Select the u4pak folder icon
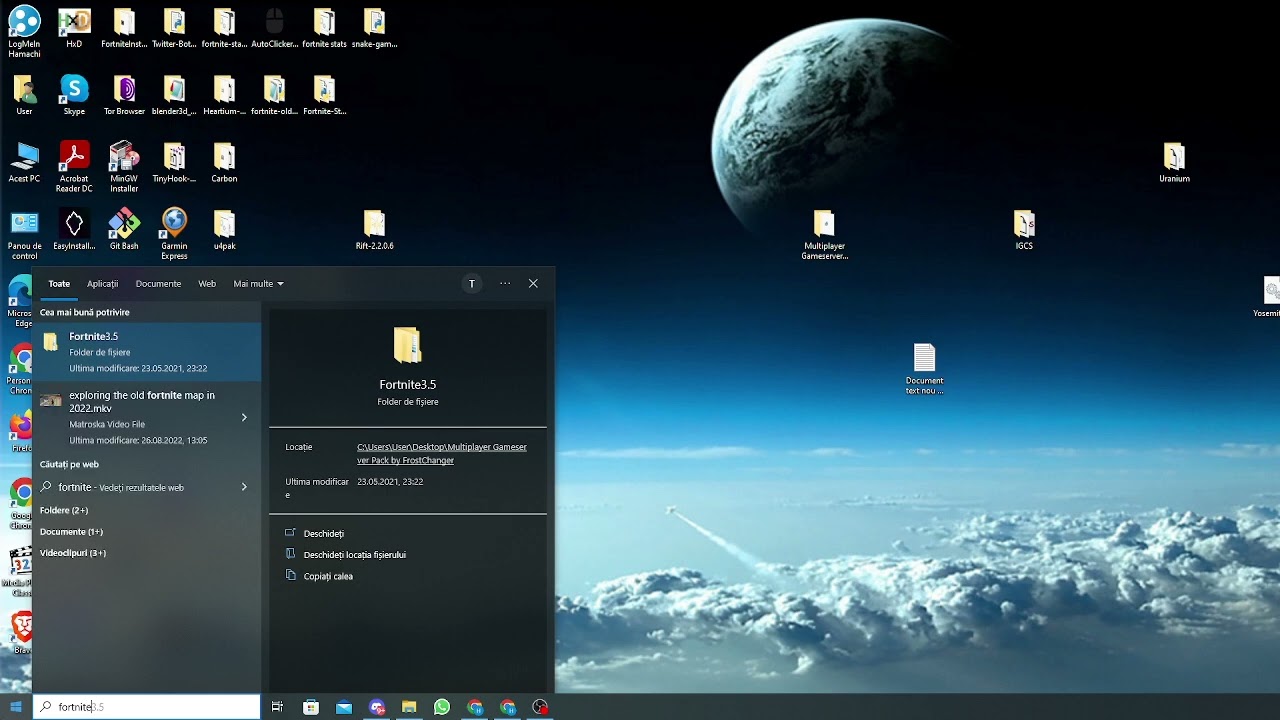Viewport: 1280px width, 720px height. tap(224, 229)
